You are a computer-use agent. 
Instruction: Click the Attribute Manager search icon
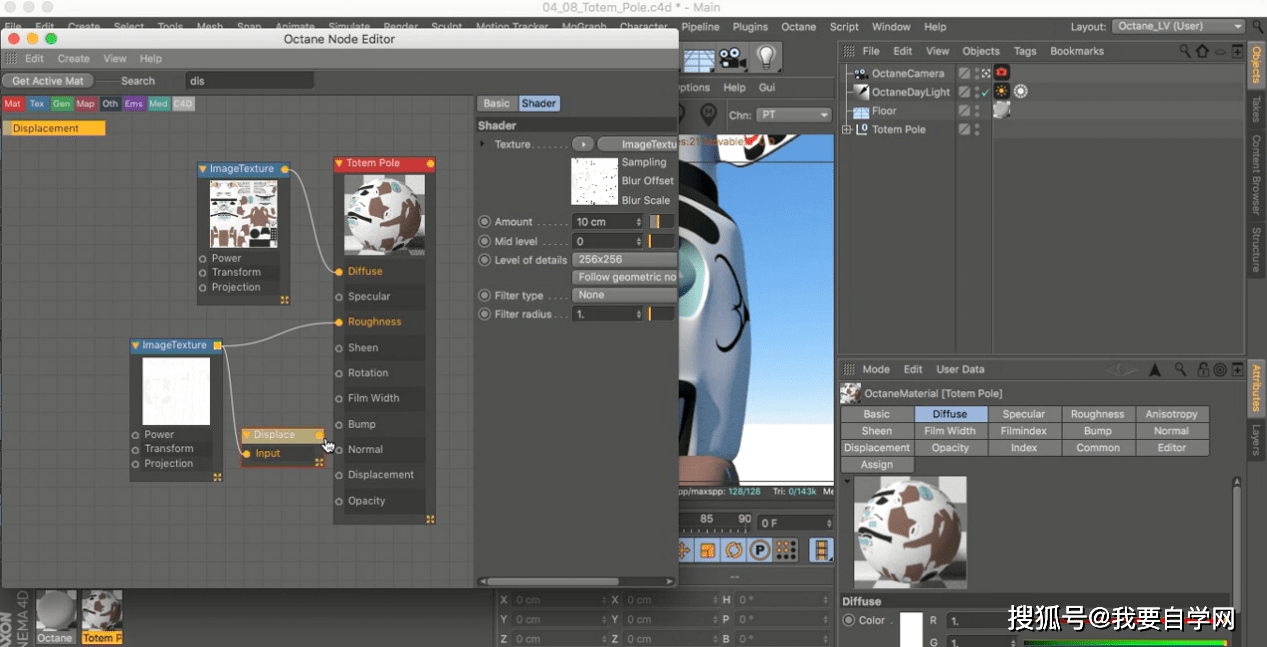[1181, 369]
